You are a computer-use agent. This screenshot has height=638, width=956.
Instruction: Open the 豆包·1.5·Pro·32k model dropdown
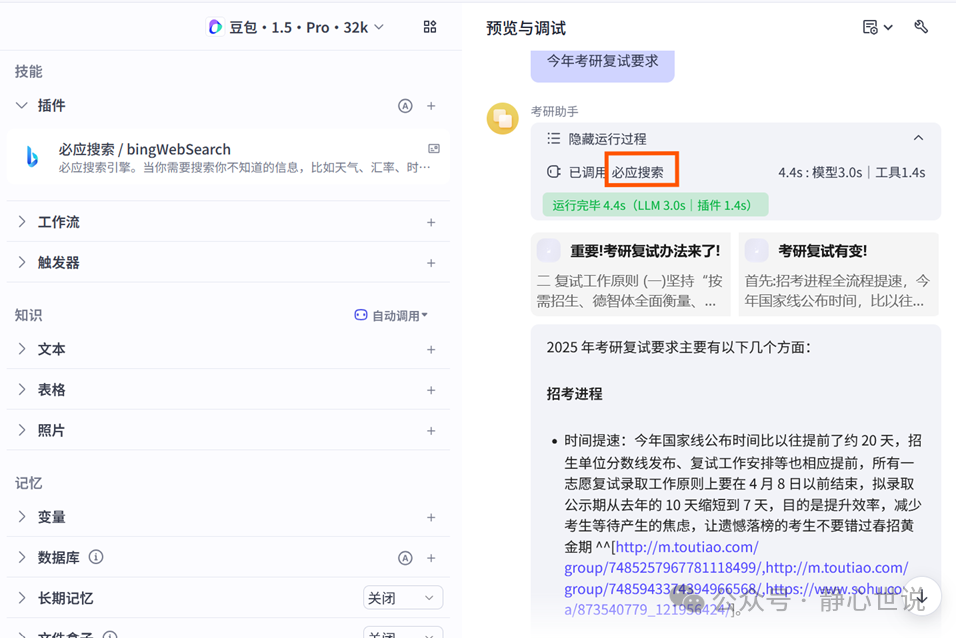pos(296,27)
